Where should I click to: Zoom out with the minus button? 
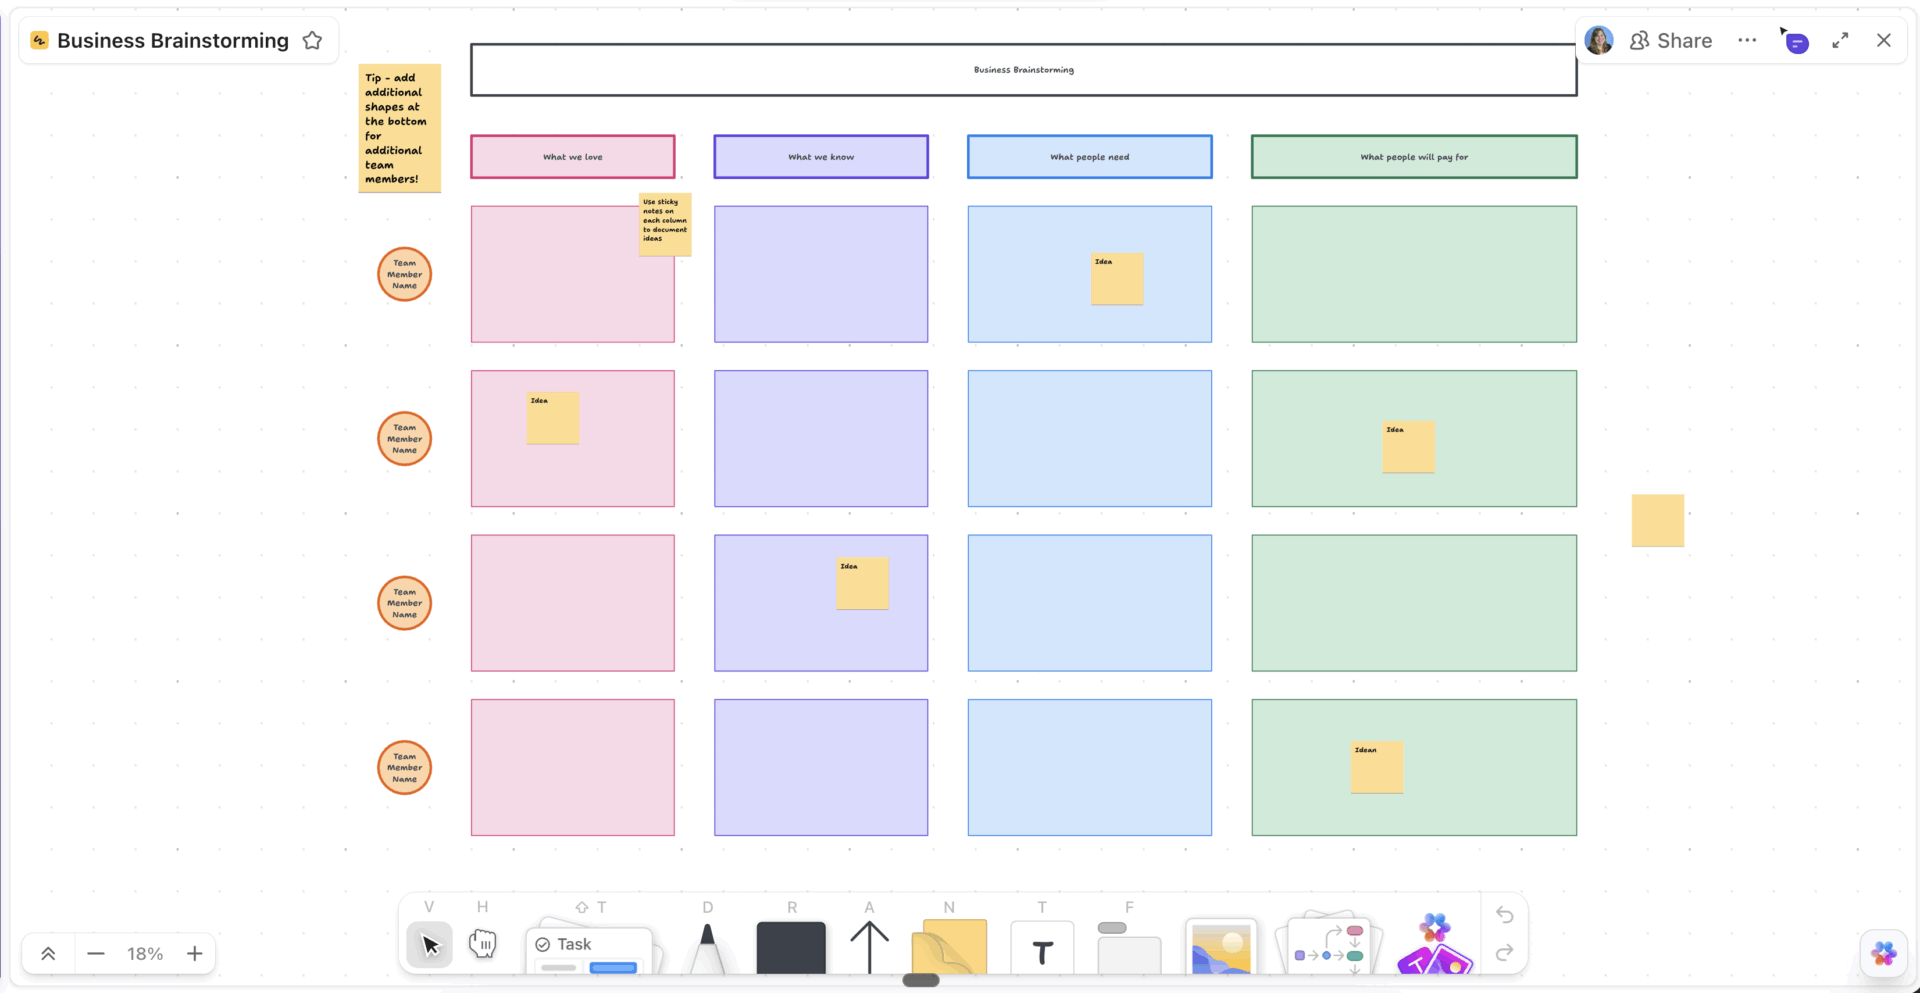click(96, 954)
